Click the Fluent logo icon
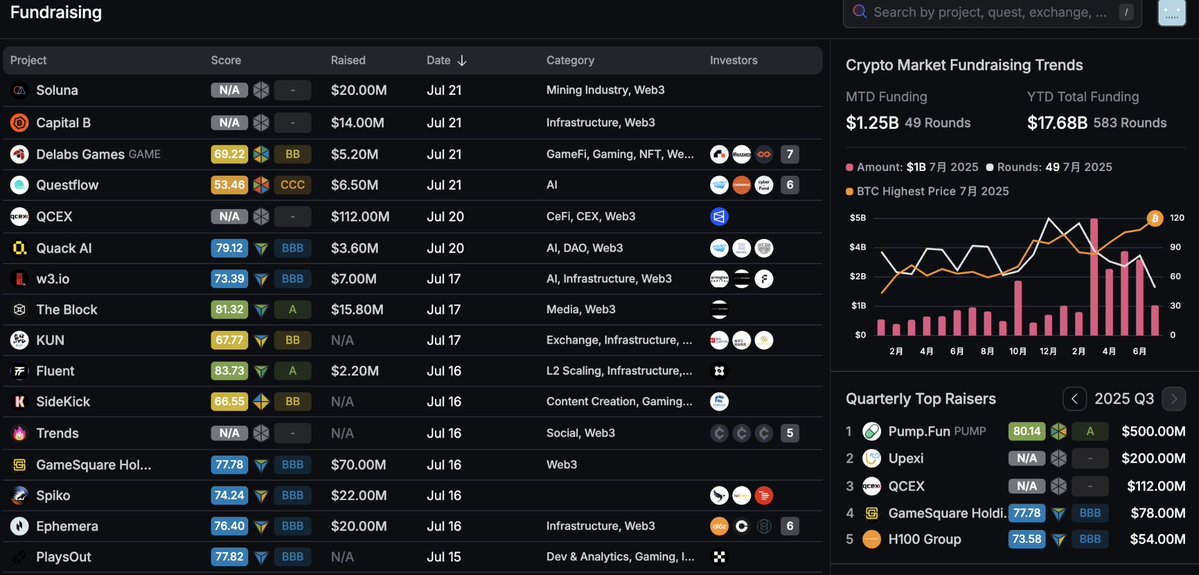This screenshot has width=1199, height=575. (19, 371)
